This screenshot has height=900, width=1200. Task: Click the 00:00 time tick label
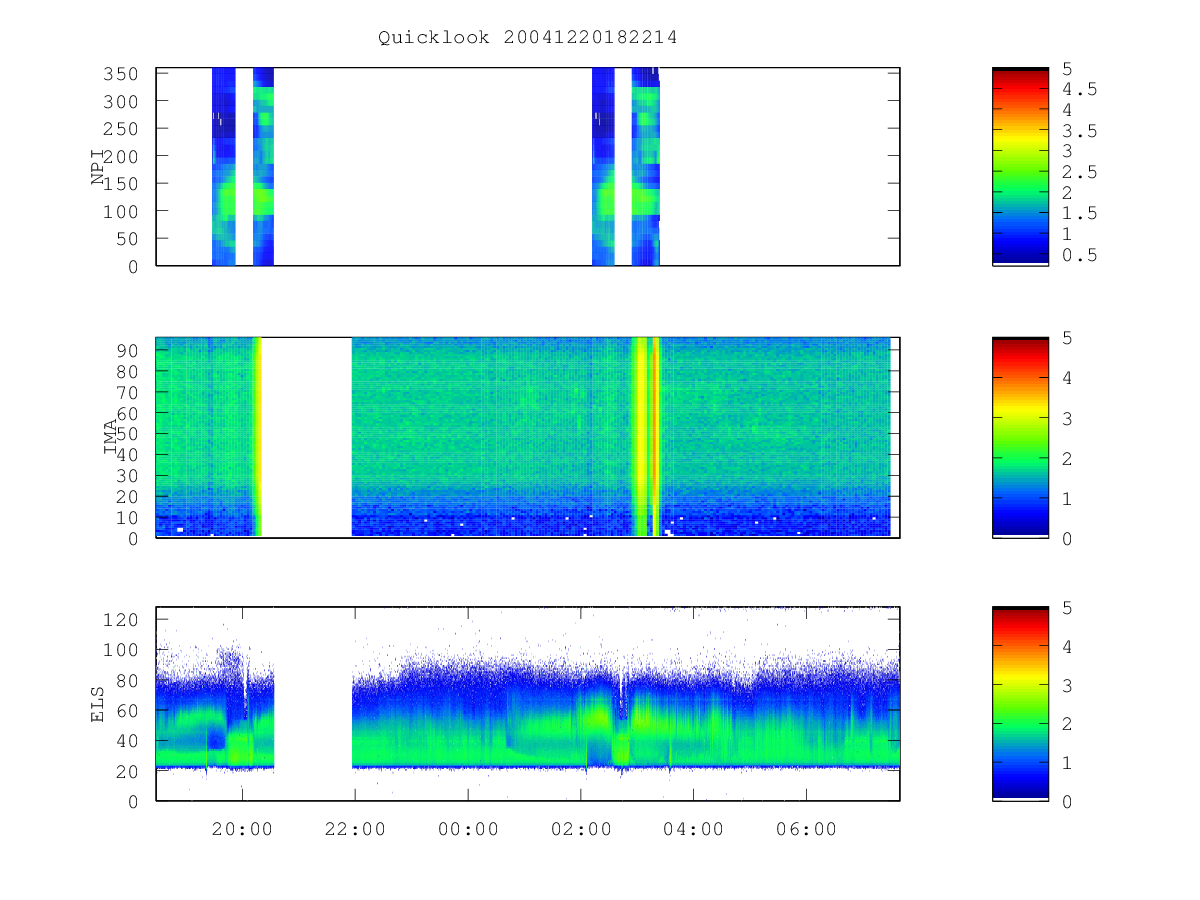468,829
